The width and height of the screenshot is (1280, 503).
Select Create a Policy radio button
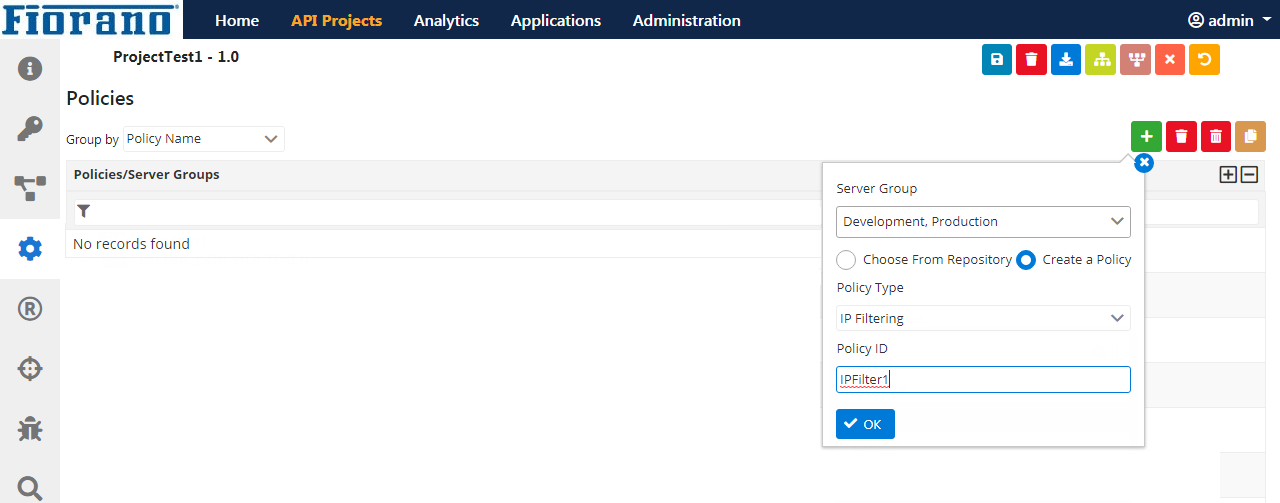[x=1026, y=260]
